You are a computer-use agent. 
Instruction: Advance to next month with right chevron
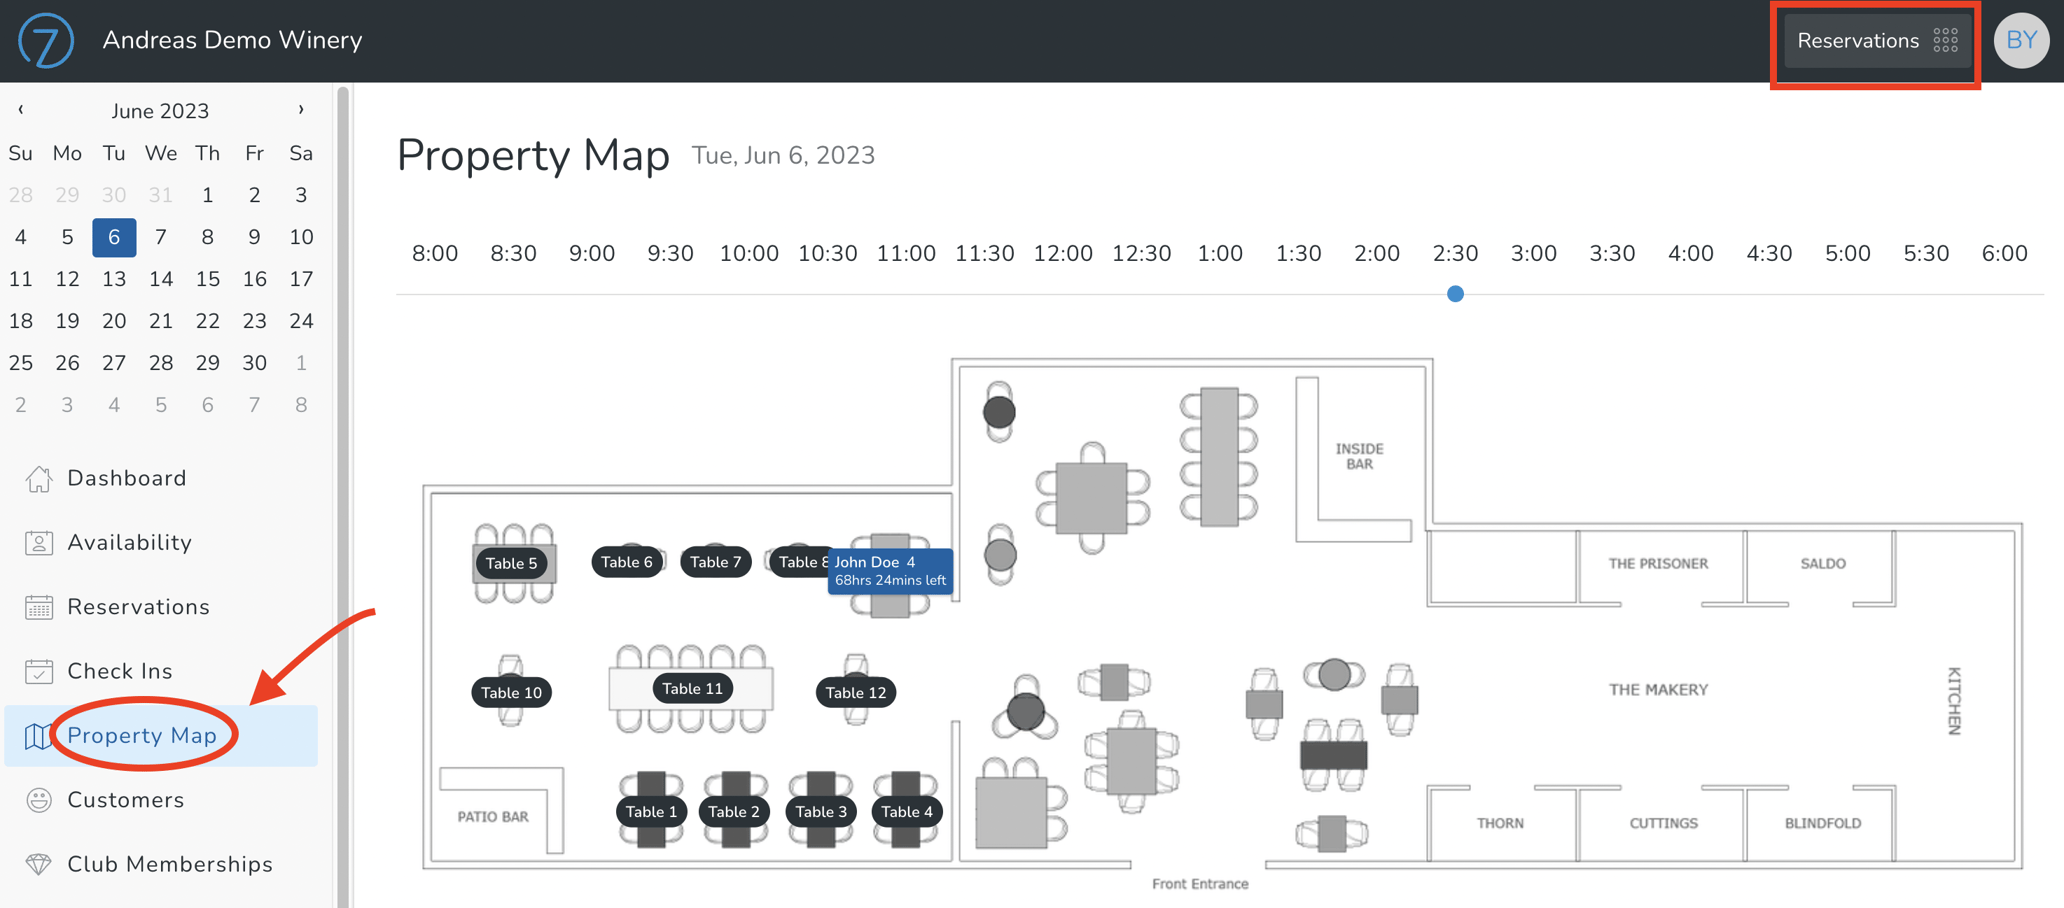click(301, 110)
